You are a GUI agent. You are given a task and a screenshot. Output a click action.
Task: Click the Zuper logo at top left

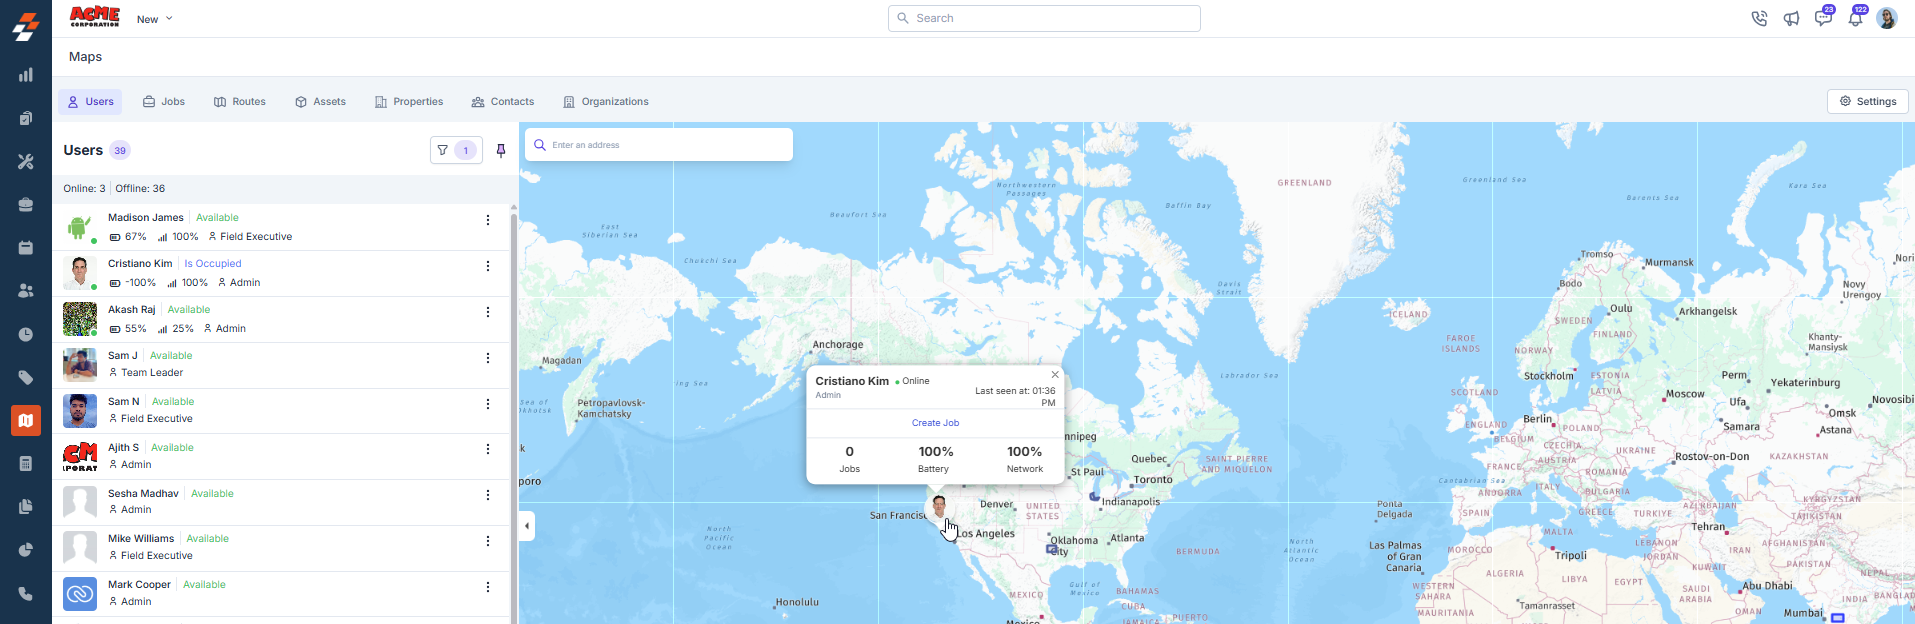click(26, 26)
